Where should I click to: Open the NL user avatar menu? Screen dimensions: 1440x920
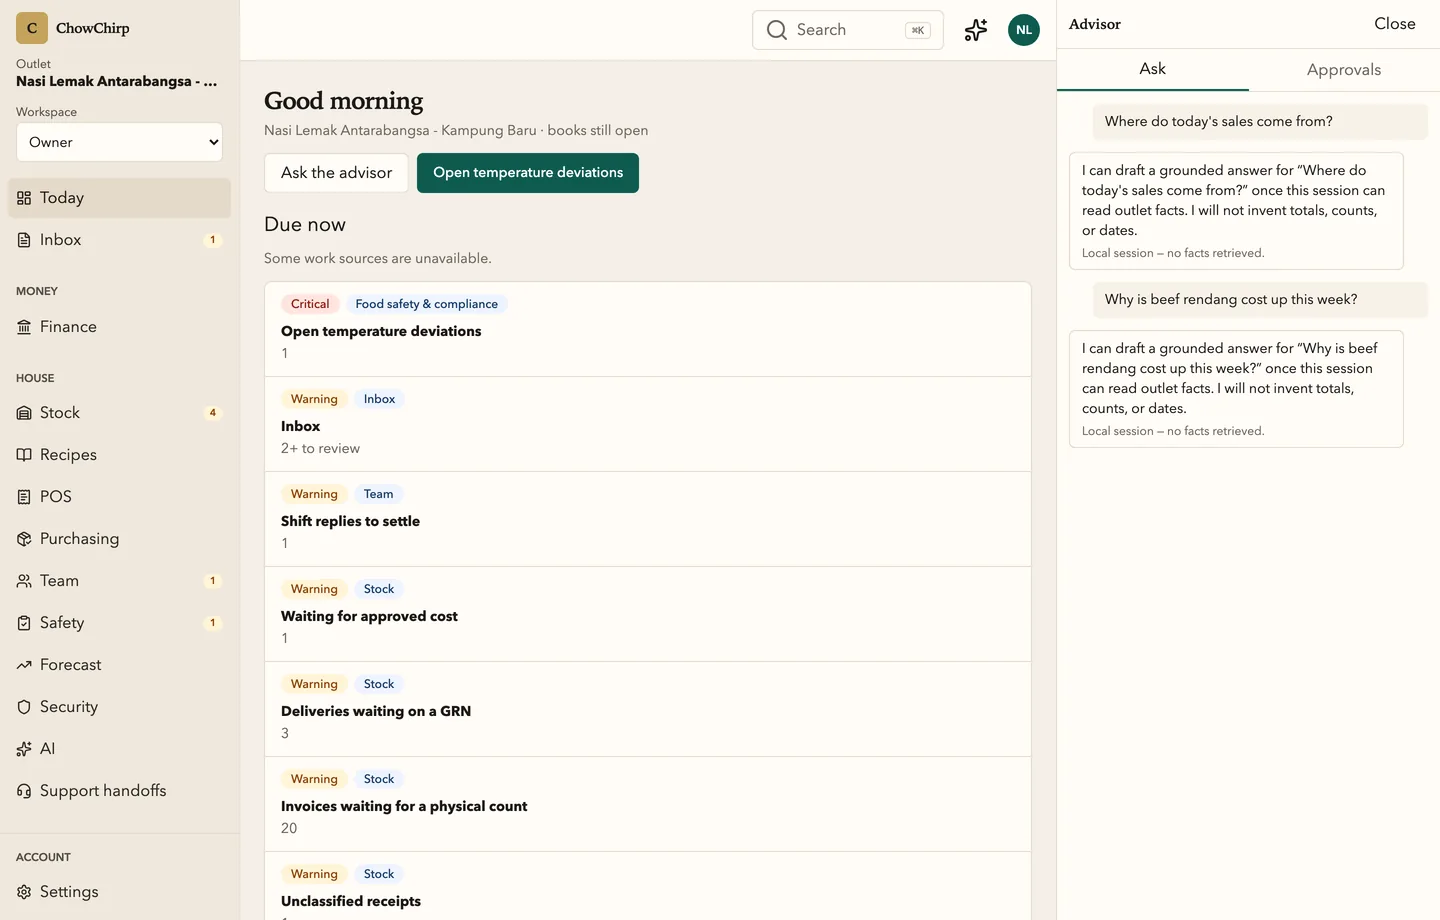coord(1024,30)
